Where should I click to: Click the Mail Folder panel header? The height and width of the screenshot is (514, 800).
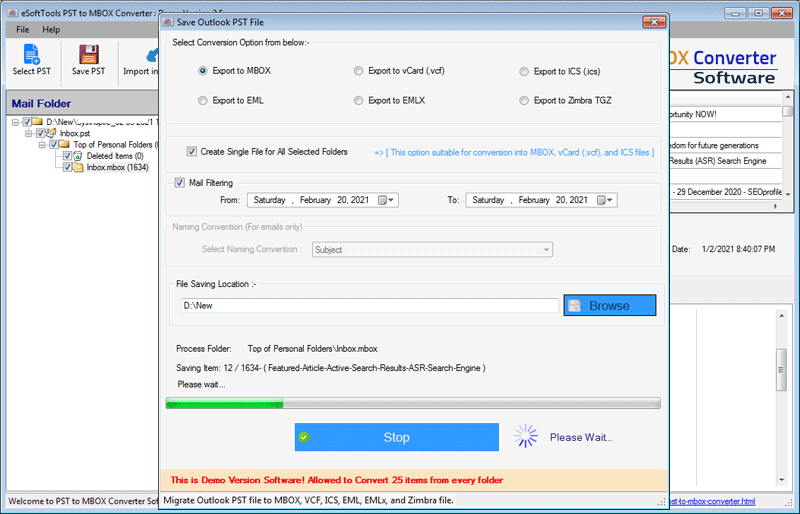point(83,104)
